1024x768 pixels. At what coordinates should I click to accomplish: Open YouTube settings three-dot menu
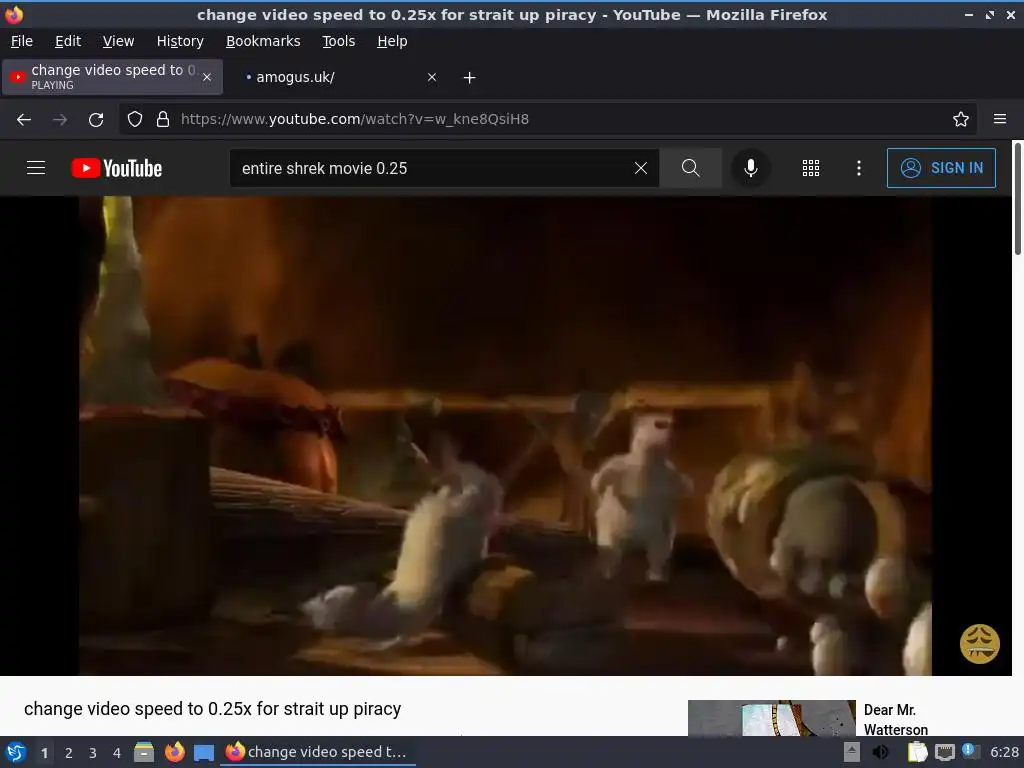(859, 168)
